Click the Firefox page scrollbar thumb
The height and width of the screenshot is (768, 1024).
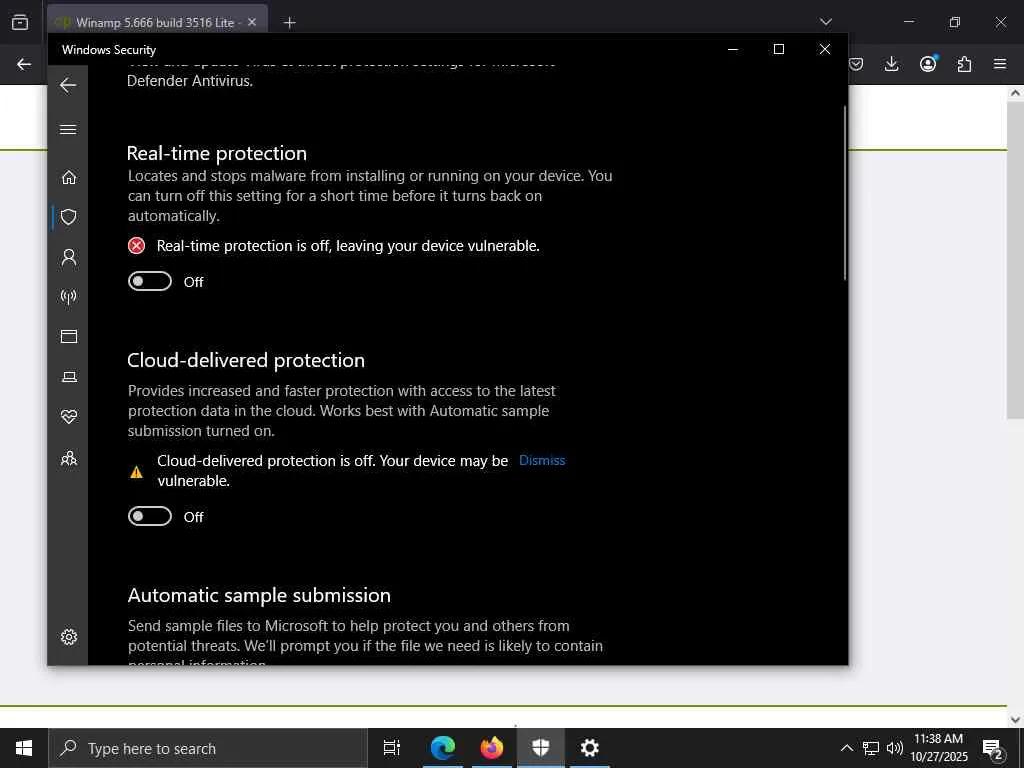1016,261
